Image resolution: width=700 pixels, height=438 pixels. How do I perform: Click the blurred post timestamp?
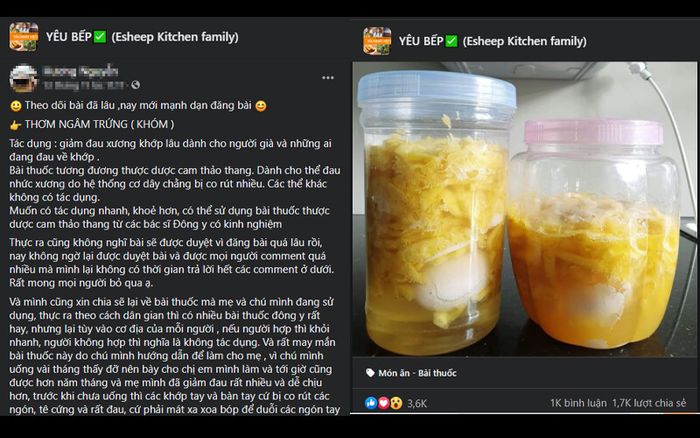coord(84,85)
